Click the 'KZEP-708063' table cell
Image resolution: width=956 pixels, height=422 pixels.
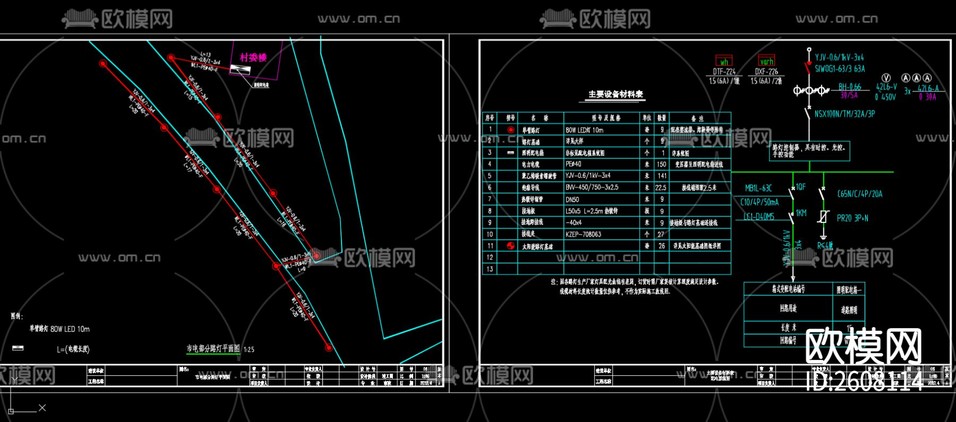[601, 234]
